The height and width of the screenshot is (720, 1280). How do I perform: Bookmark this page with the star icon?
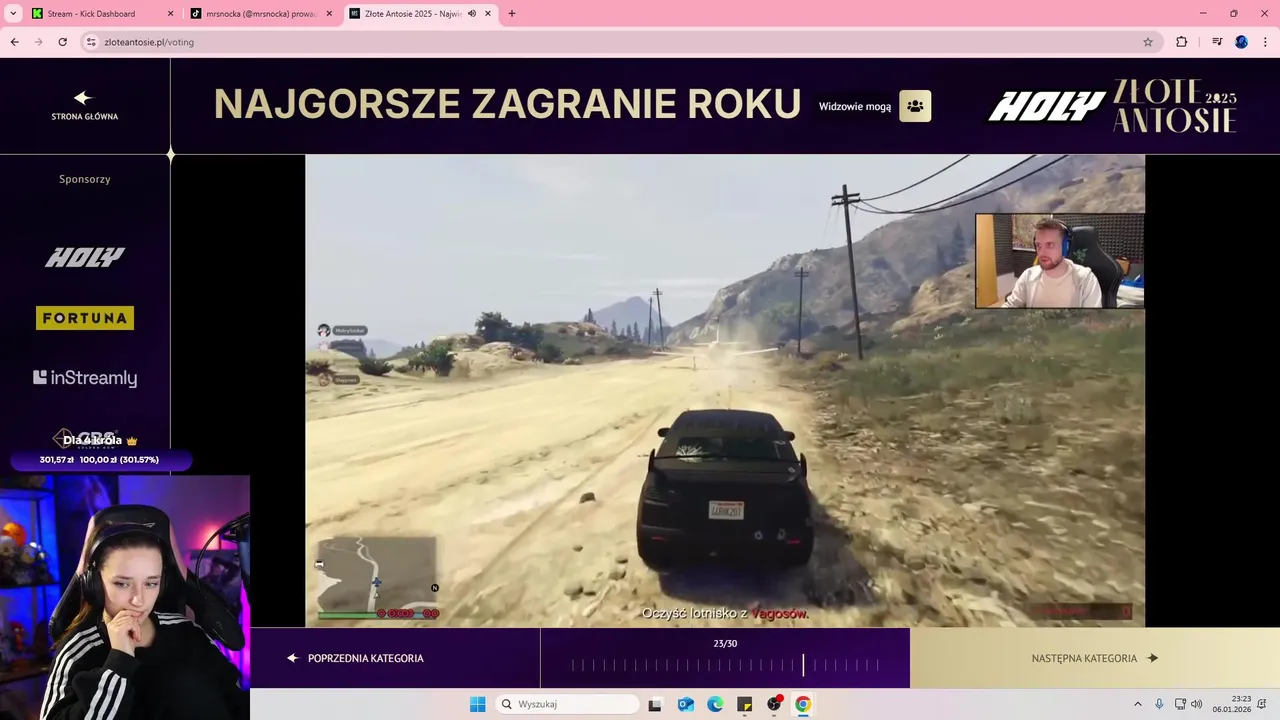coord(1148,42)
